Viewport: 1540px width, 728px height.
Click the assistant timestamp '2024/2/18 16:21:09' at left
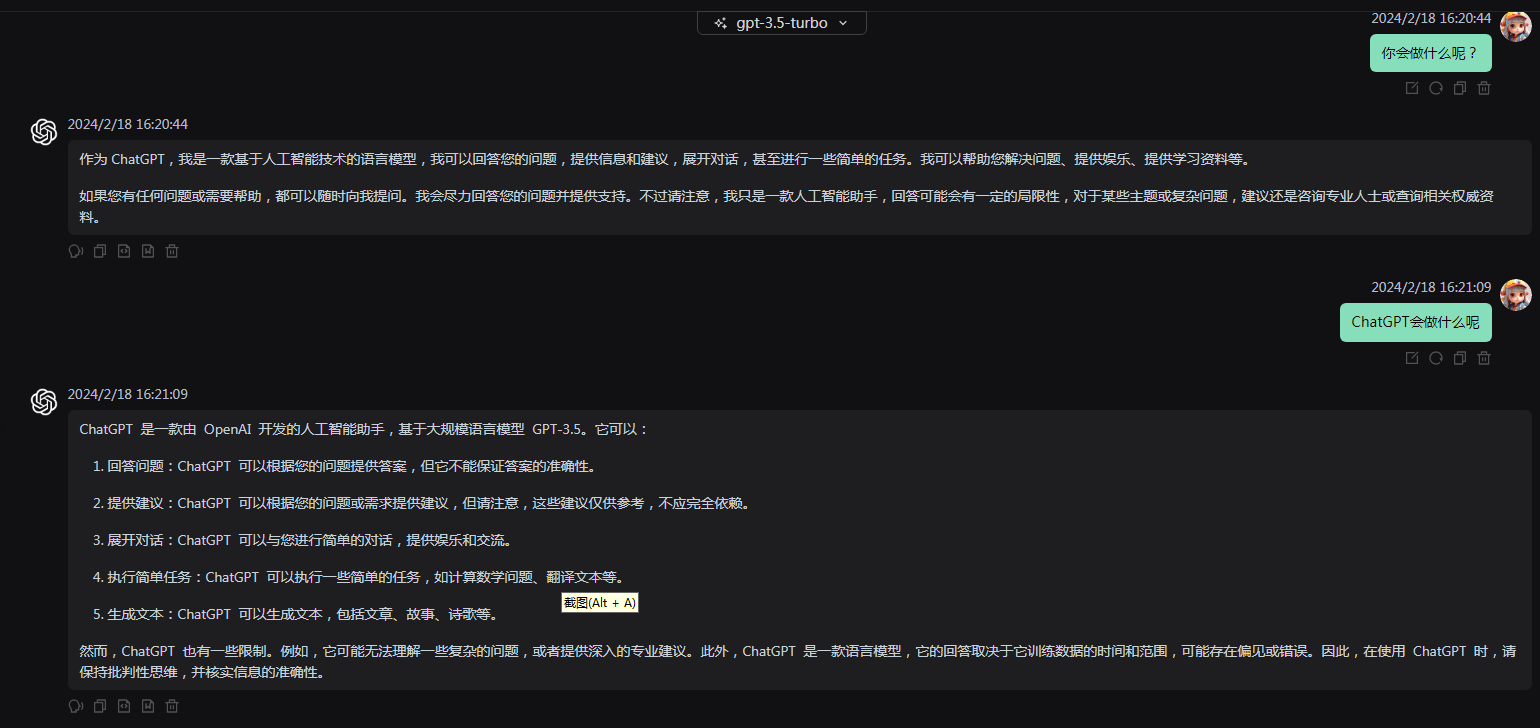pyautogui.click(x=128, y=394)
